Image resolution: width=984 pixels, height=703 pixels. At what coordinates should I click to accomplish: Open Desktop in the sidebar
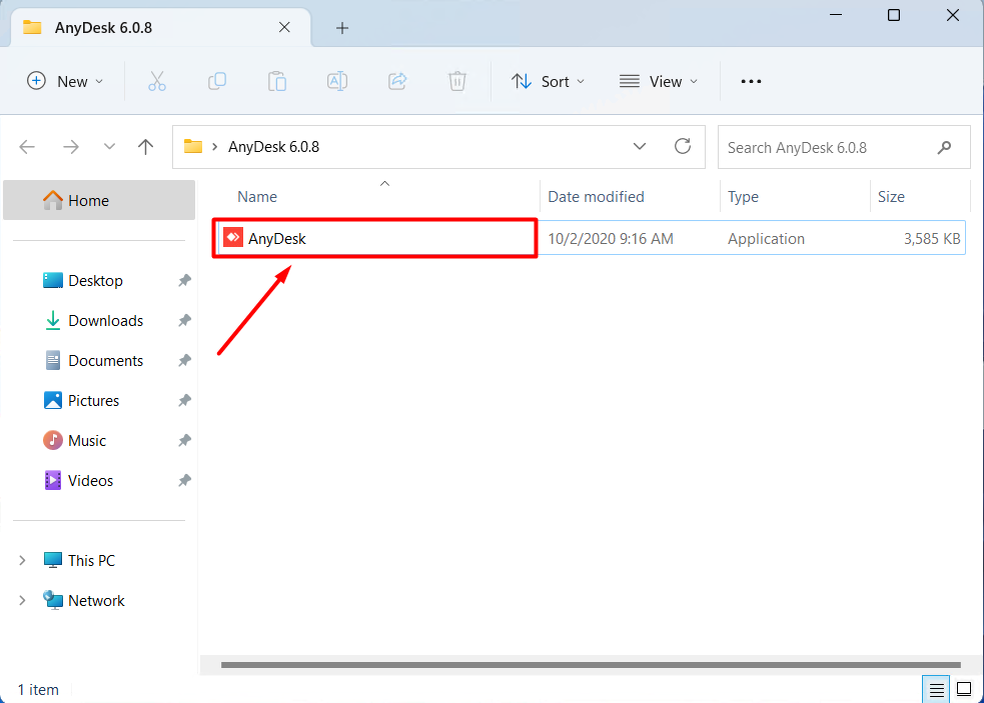coord(95,281)
